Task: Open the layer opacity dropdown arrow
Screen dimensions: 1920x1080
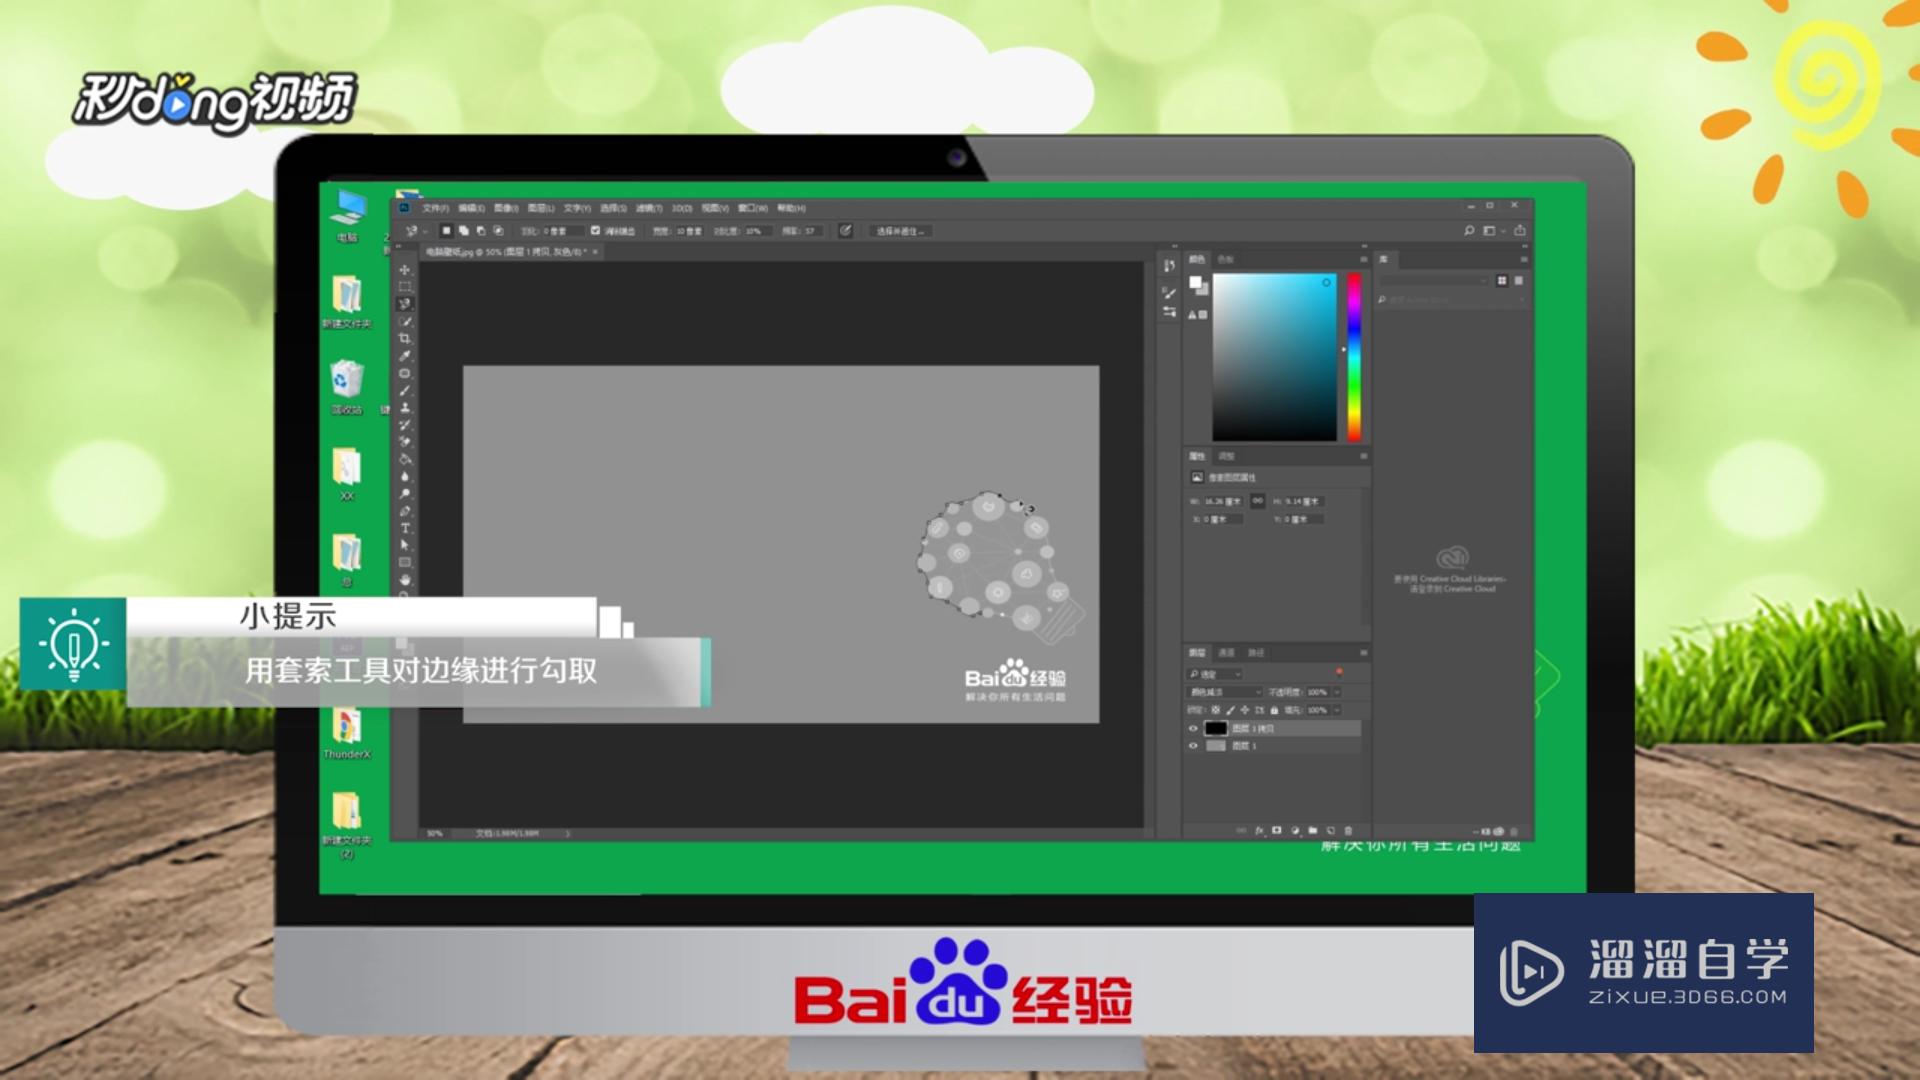Action: [1337, 692]
